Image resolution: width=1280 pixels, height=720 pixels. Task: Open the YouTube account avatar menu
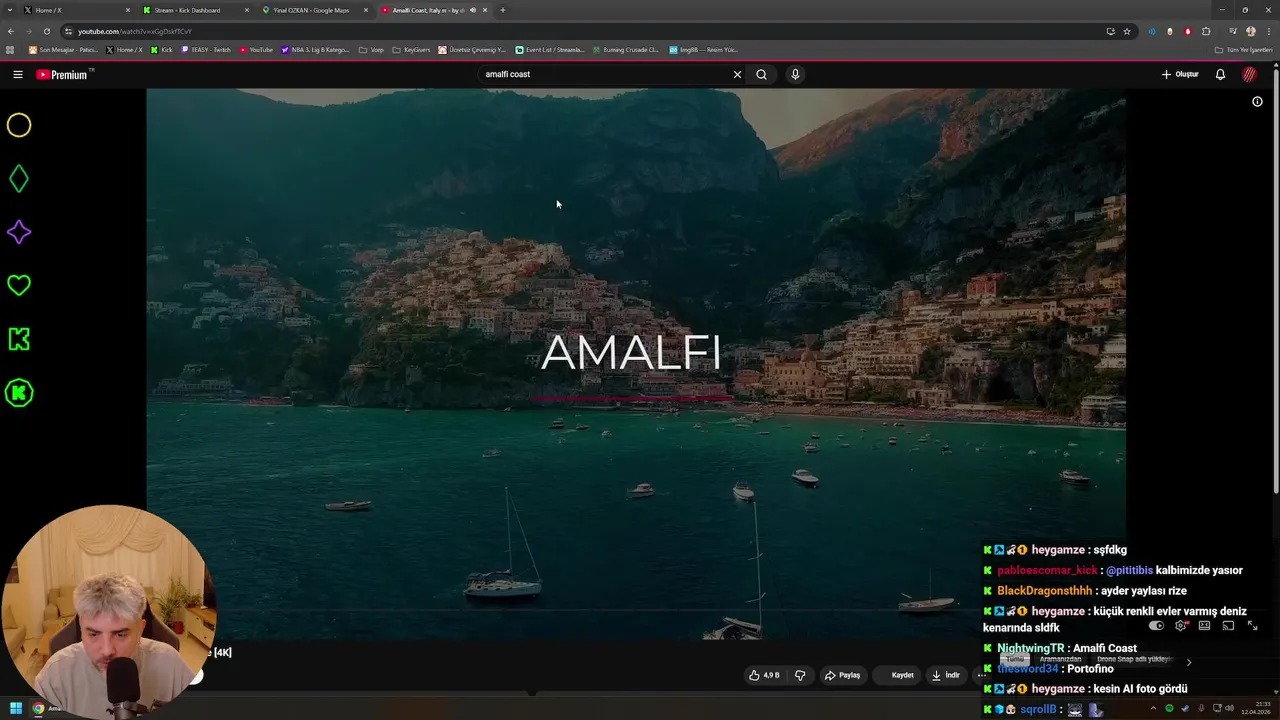pos(1249,74)
